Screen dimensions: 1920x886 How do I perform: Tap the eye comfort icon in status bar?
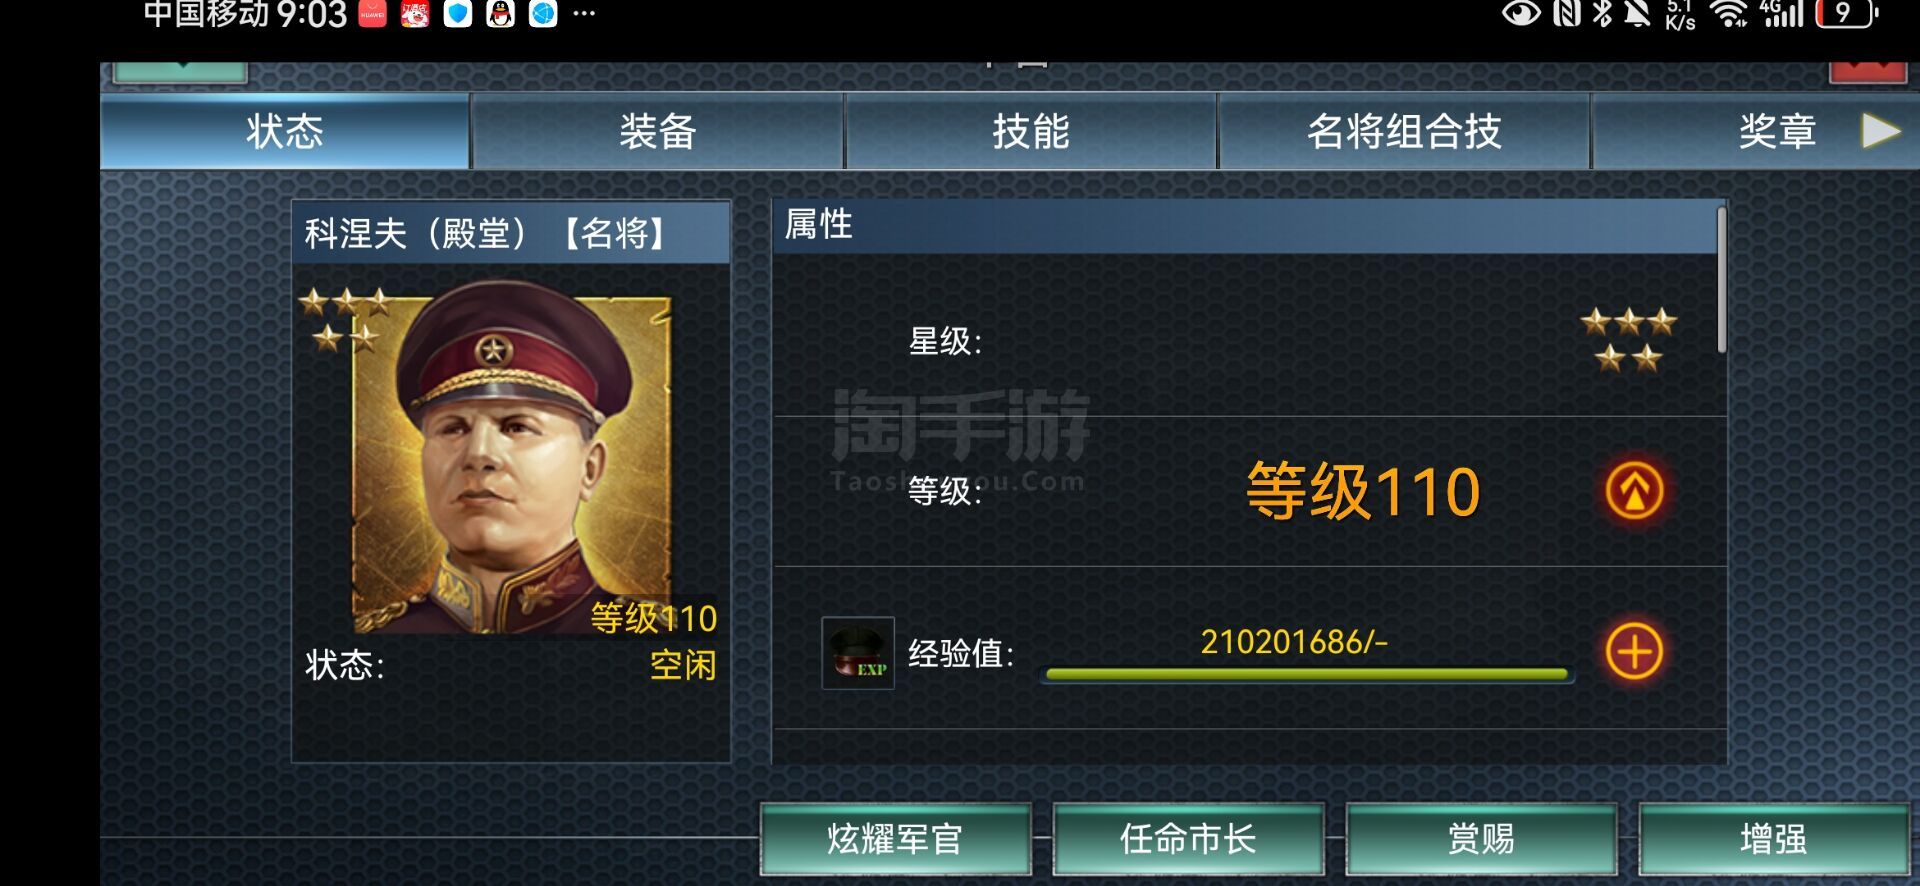(1521, 13)
